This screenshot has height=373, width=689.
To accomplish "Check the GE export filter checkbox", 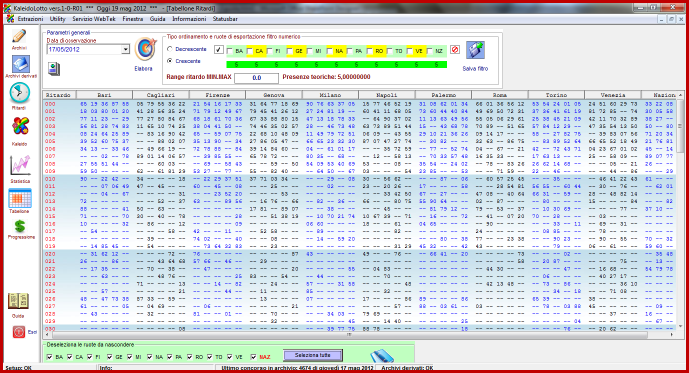I will point(290,51).
